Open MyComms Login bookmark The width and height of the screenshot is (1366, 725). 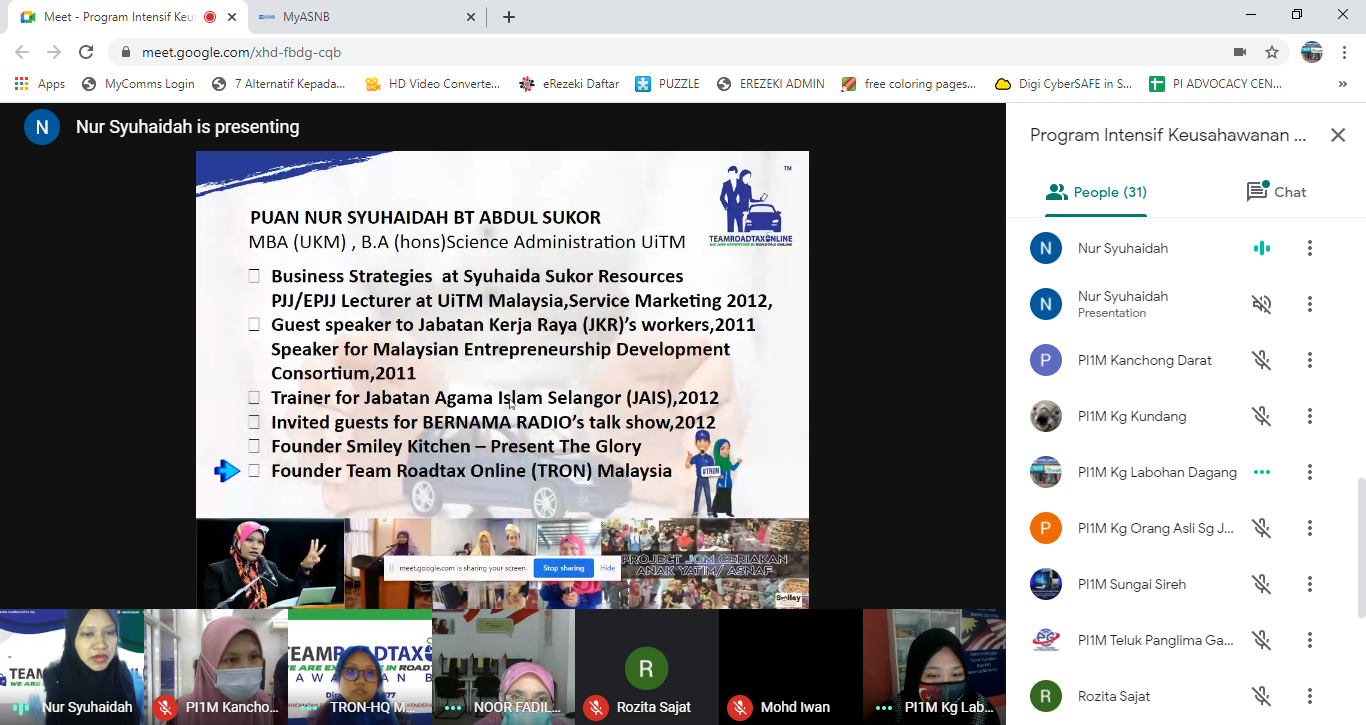139,84
